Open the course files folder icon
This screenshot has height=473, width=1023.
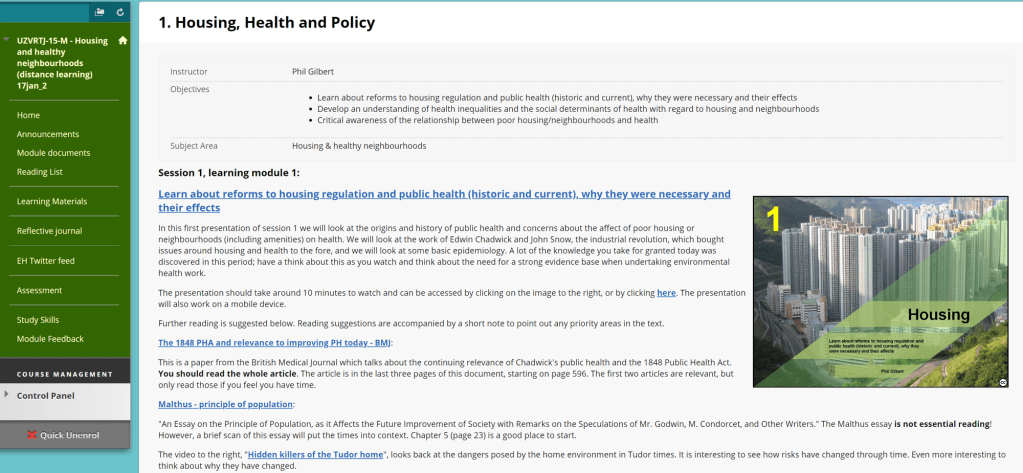pyautogui.click(x=99, y=12)
